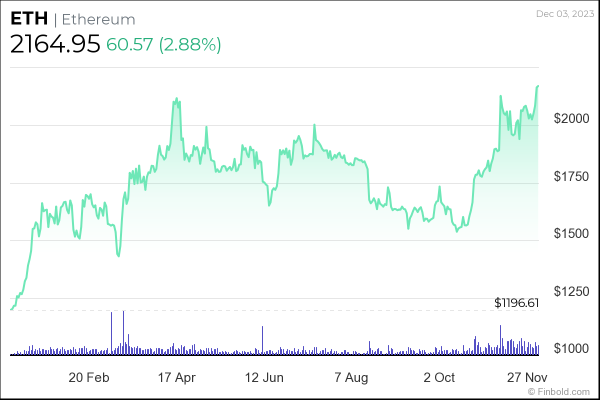Screen dimensions: 600x400
Task: Click the $1250 y-axis label
Action: pyautogui.click(x=568, y=291)
